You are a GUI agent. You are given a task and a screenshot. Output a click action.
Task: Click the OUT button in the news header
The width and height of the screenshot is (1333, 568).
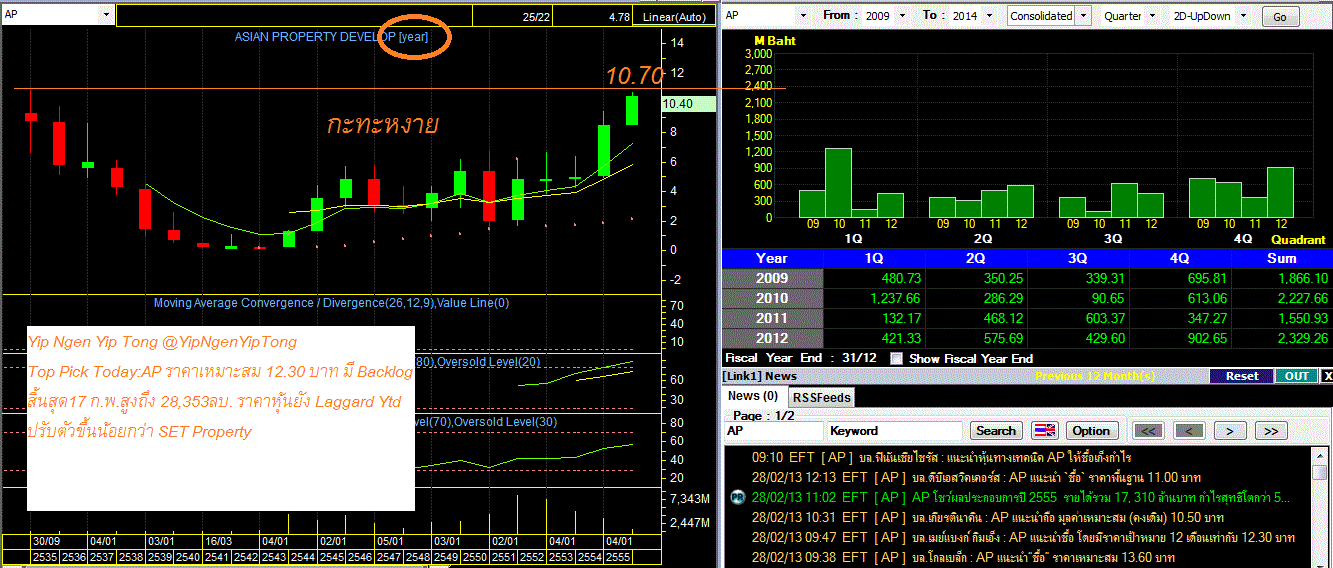click(x=1296, y=376)
